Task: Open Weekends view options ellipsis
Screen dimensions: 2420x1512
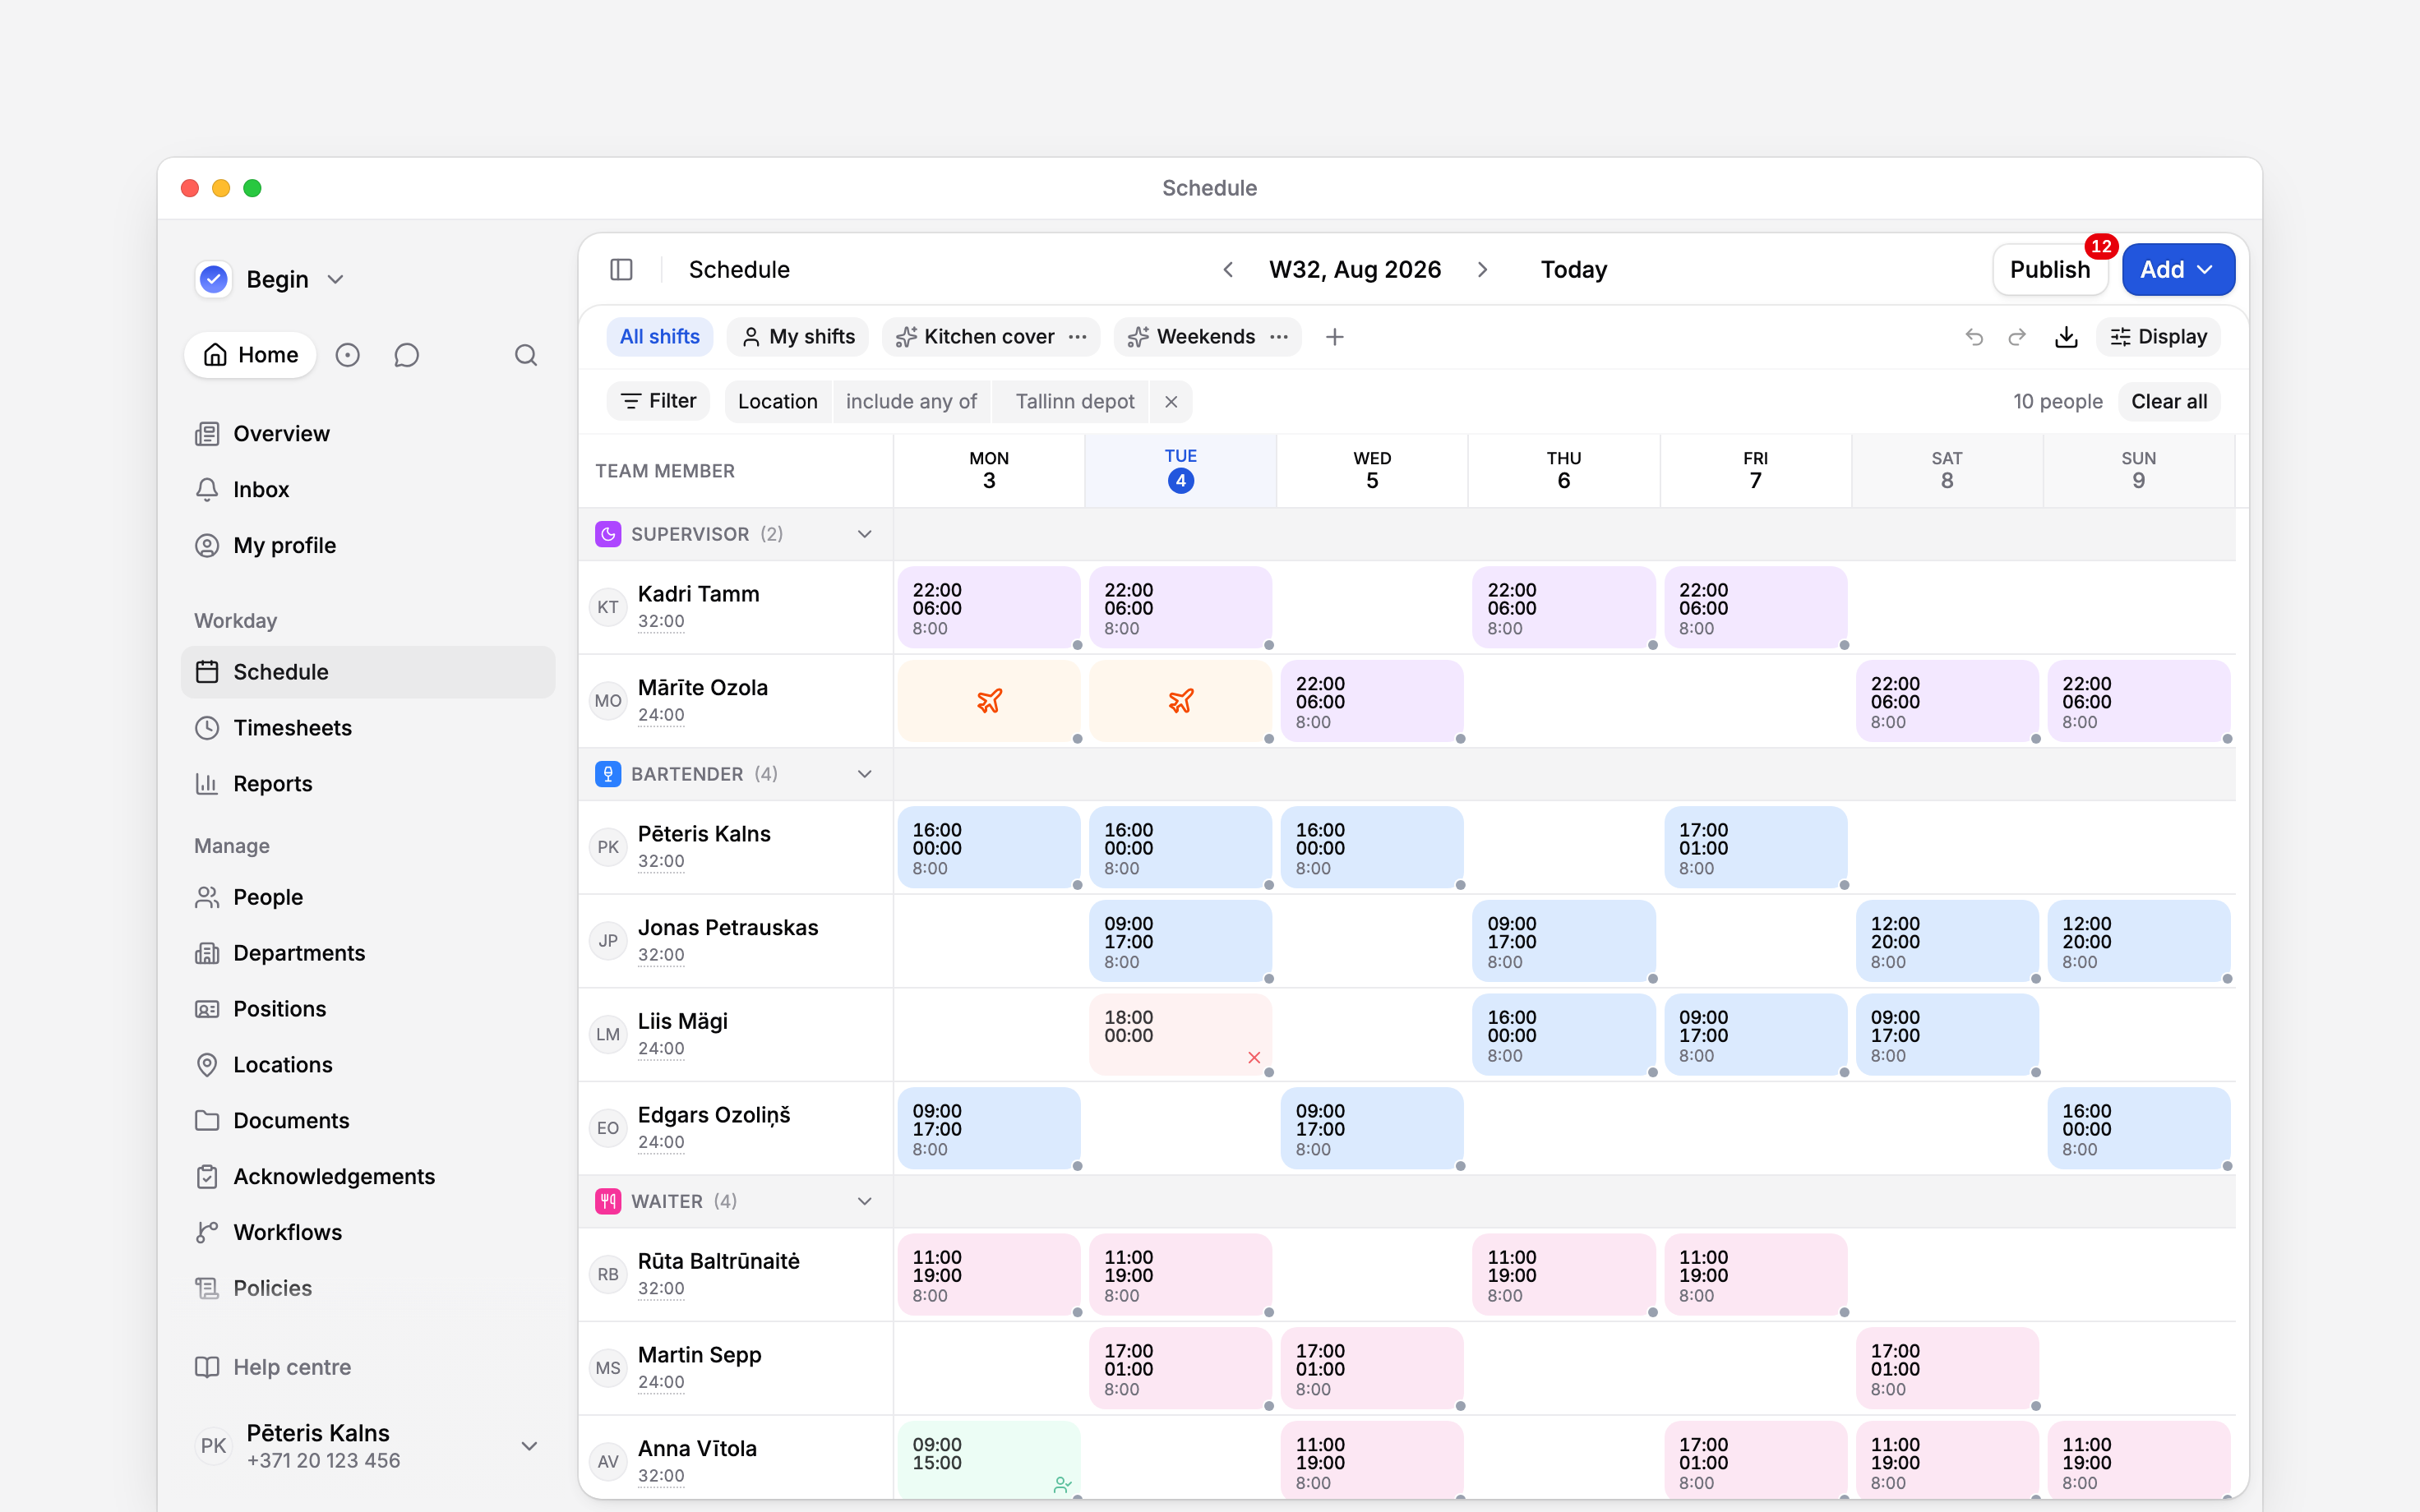Action: (1278, 337)
